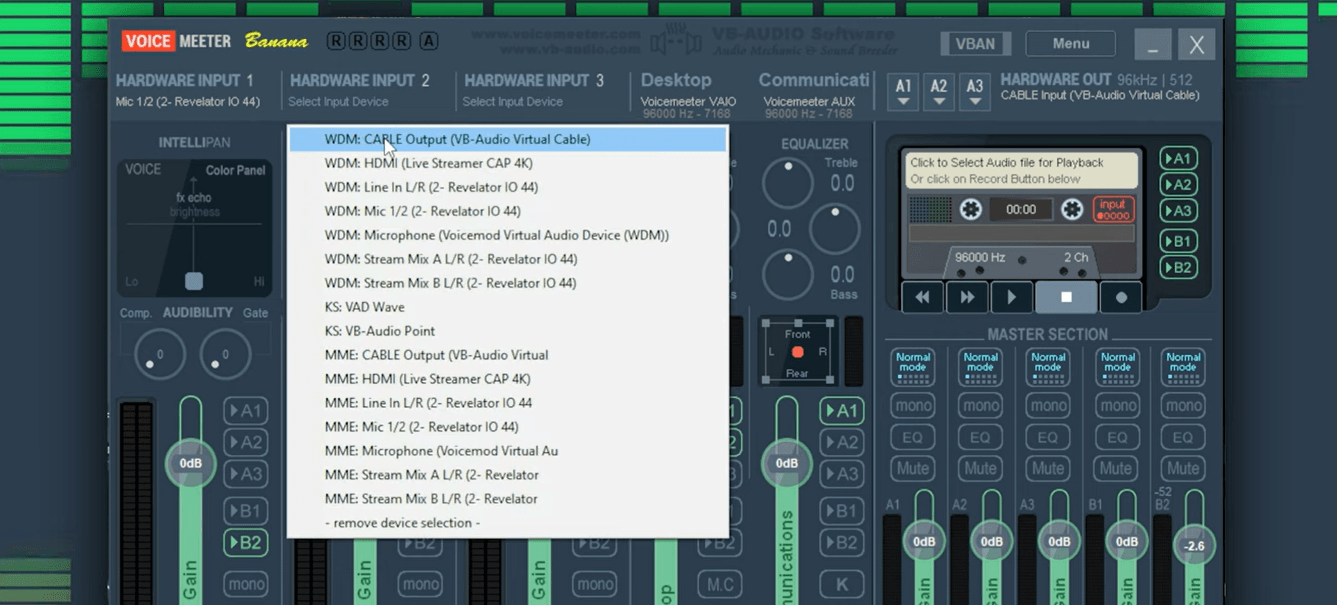The image size is (1337, 605).
Task: Send Hardware Input 1 to B1 bus
Action: (x=245, y=511)
